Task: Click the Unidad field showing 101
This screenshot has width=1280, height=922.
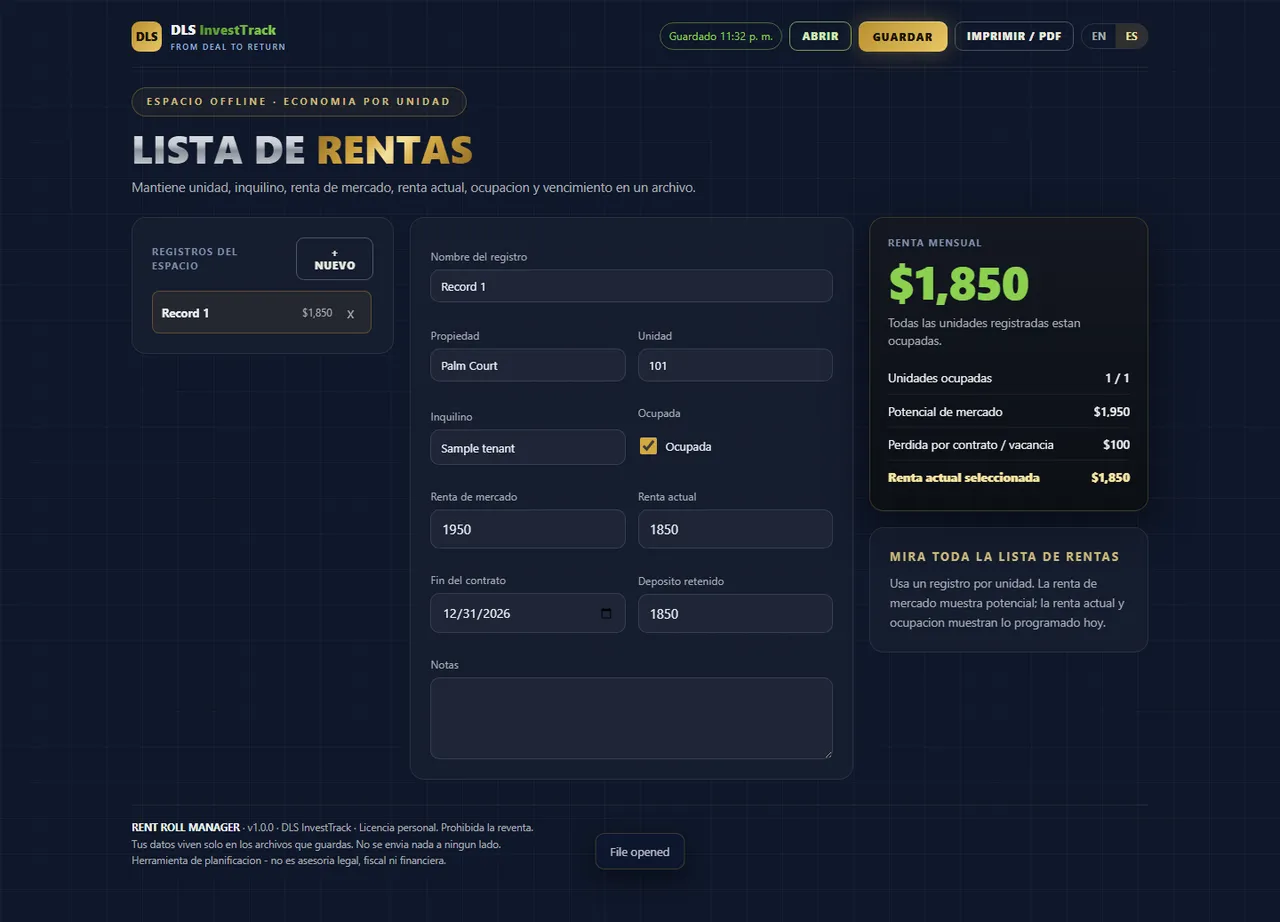Action: pyautogui.click(x=735, y=365)
